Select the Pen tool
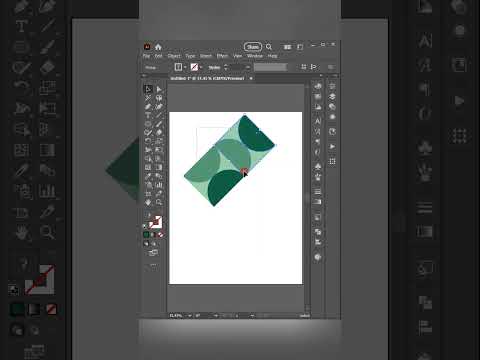480x360 pixels. pos(148,107)
